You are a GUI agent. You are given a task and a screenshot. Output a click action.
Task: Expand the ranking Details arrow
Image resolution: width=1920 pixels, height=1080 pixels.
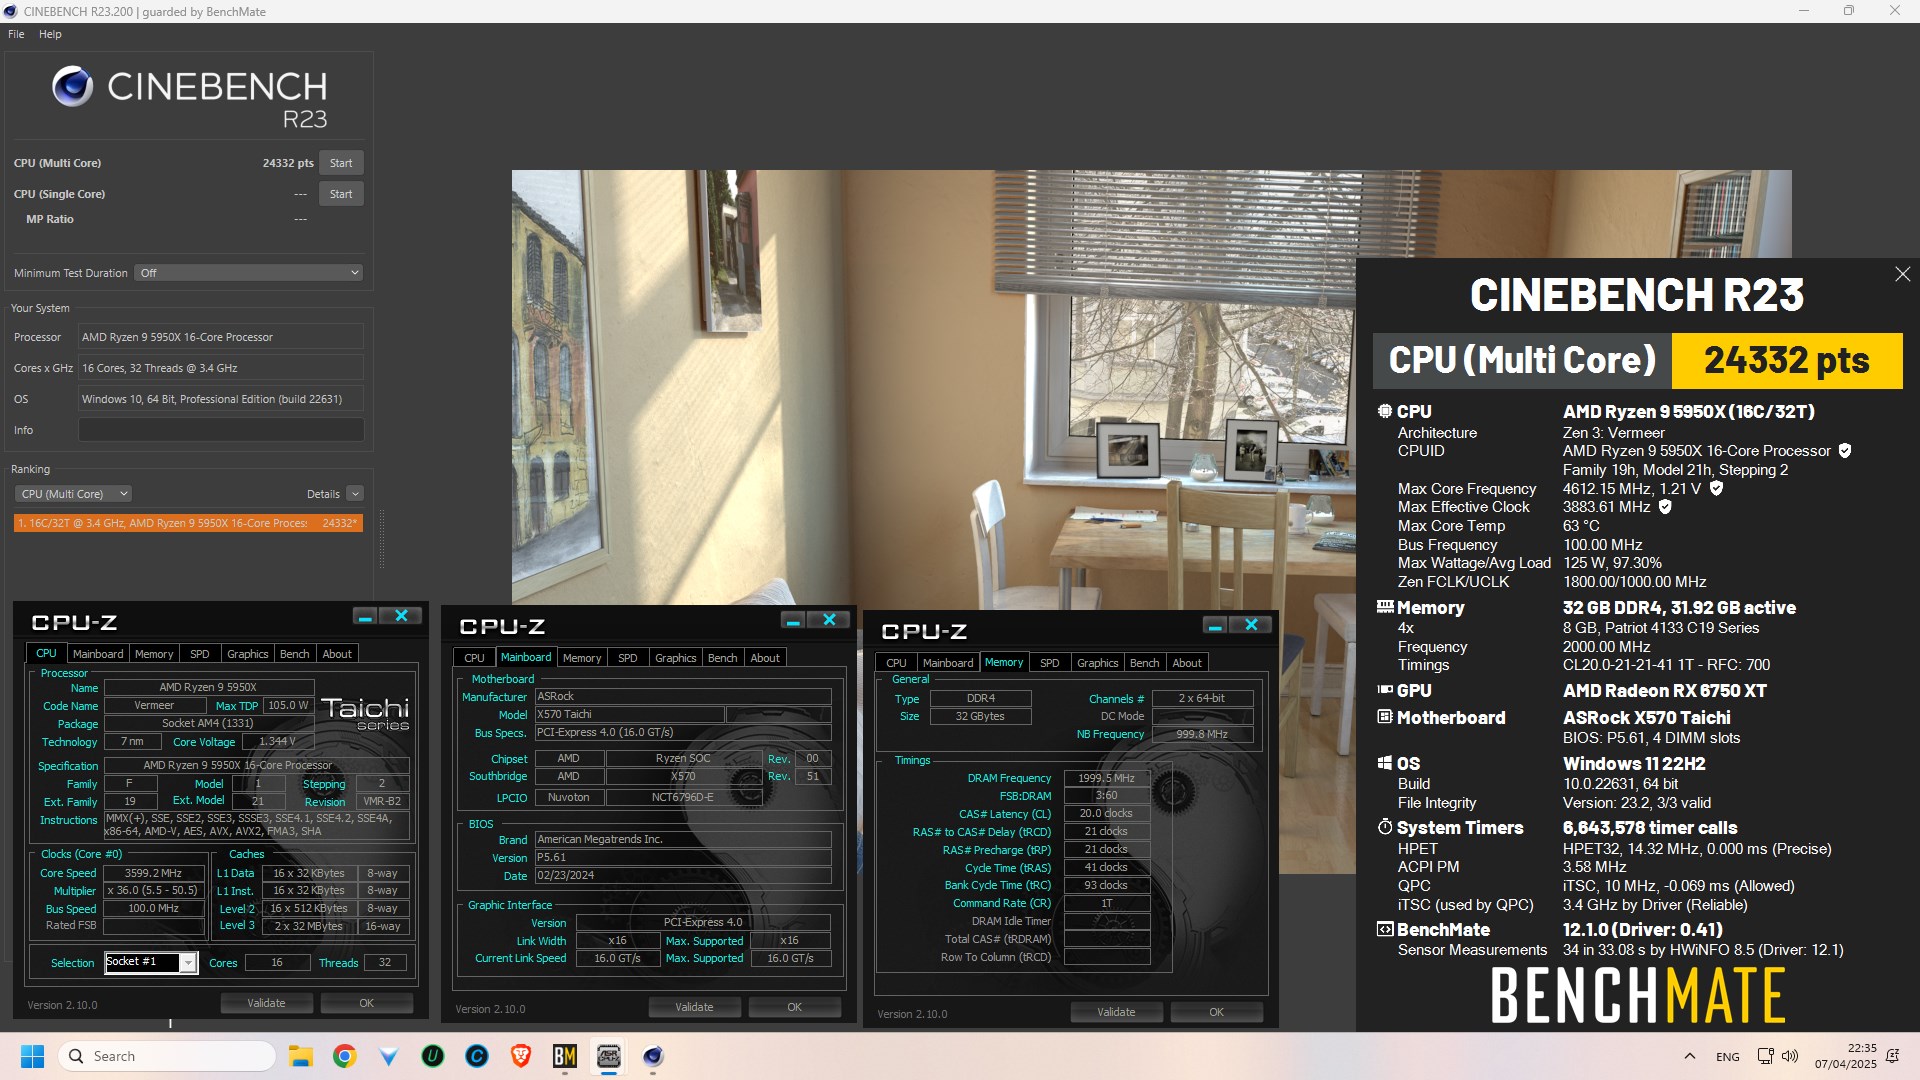(x=355, y=494)
